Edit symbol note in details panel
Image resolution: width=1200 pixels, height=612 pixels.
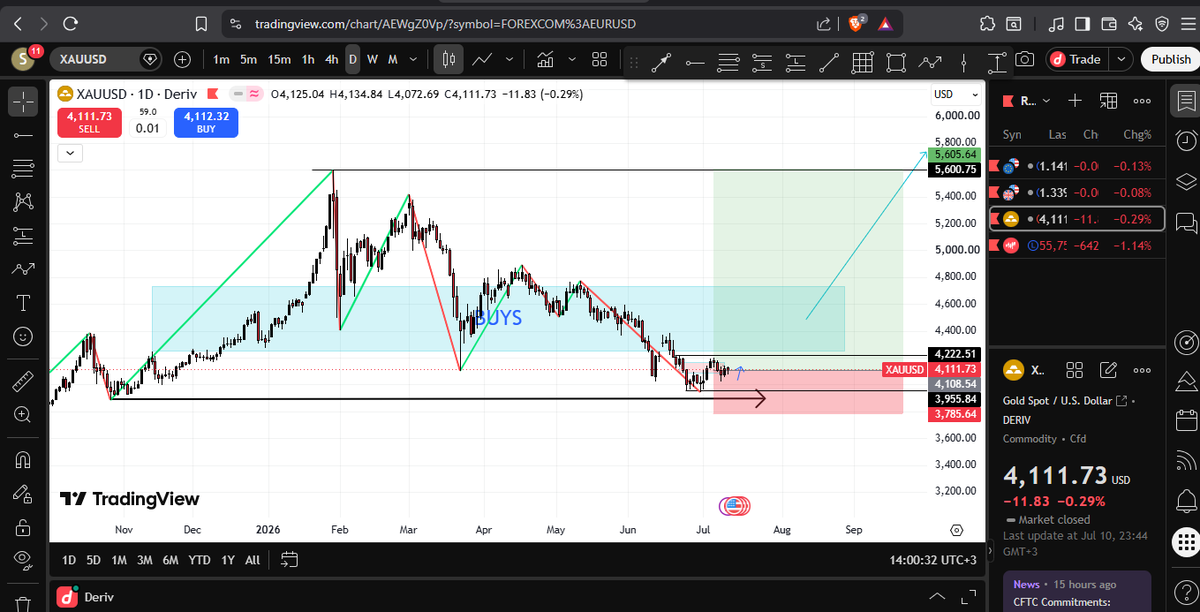tap(1107, 371)
